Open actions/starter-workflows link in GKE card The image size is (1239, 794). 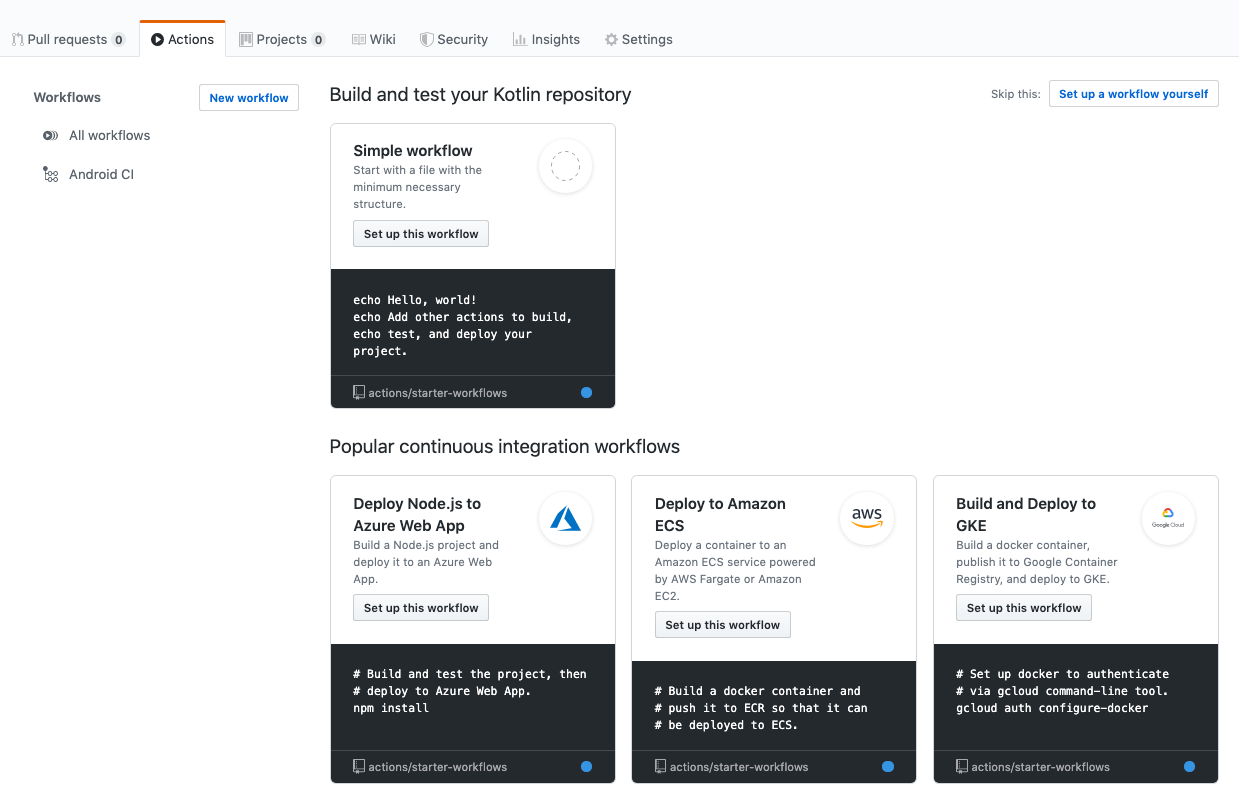[1040, 767]
